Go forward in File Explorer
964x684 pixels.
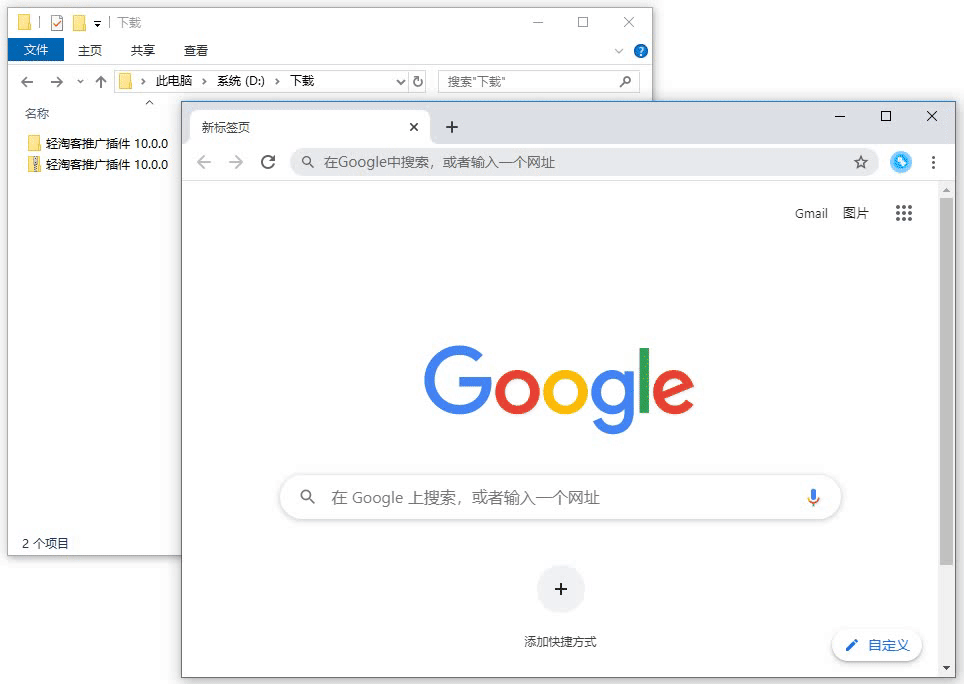(x=57, y=82)
